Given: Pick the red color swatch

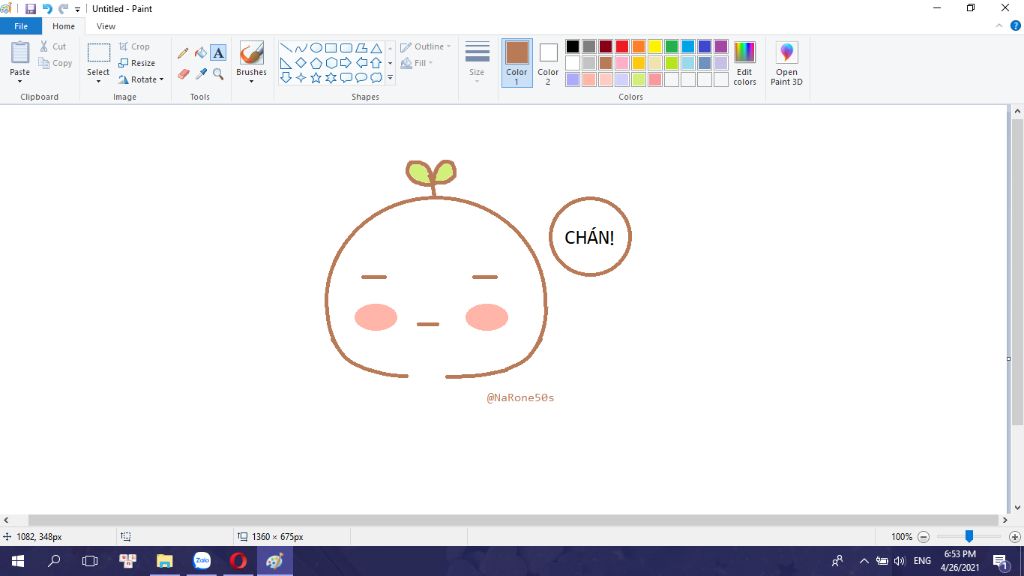Looking at the screenshot, I should [x=622, y=46].
